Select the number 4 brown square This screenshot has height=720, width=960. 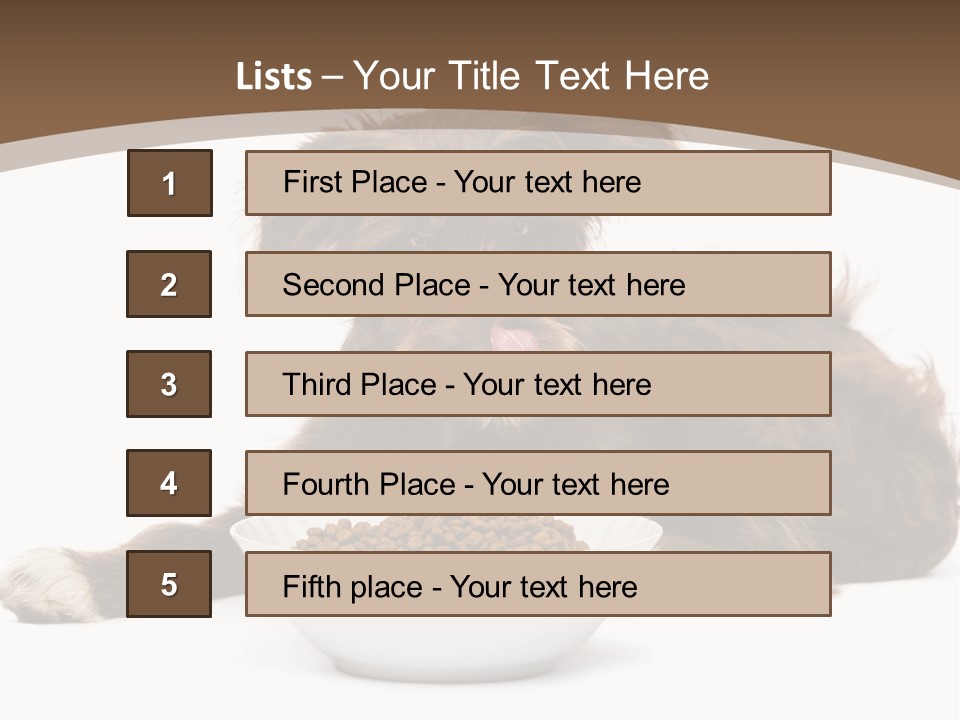click(169, 483)
